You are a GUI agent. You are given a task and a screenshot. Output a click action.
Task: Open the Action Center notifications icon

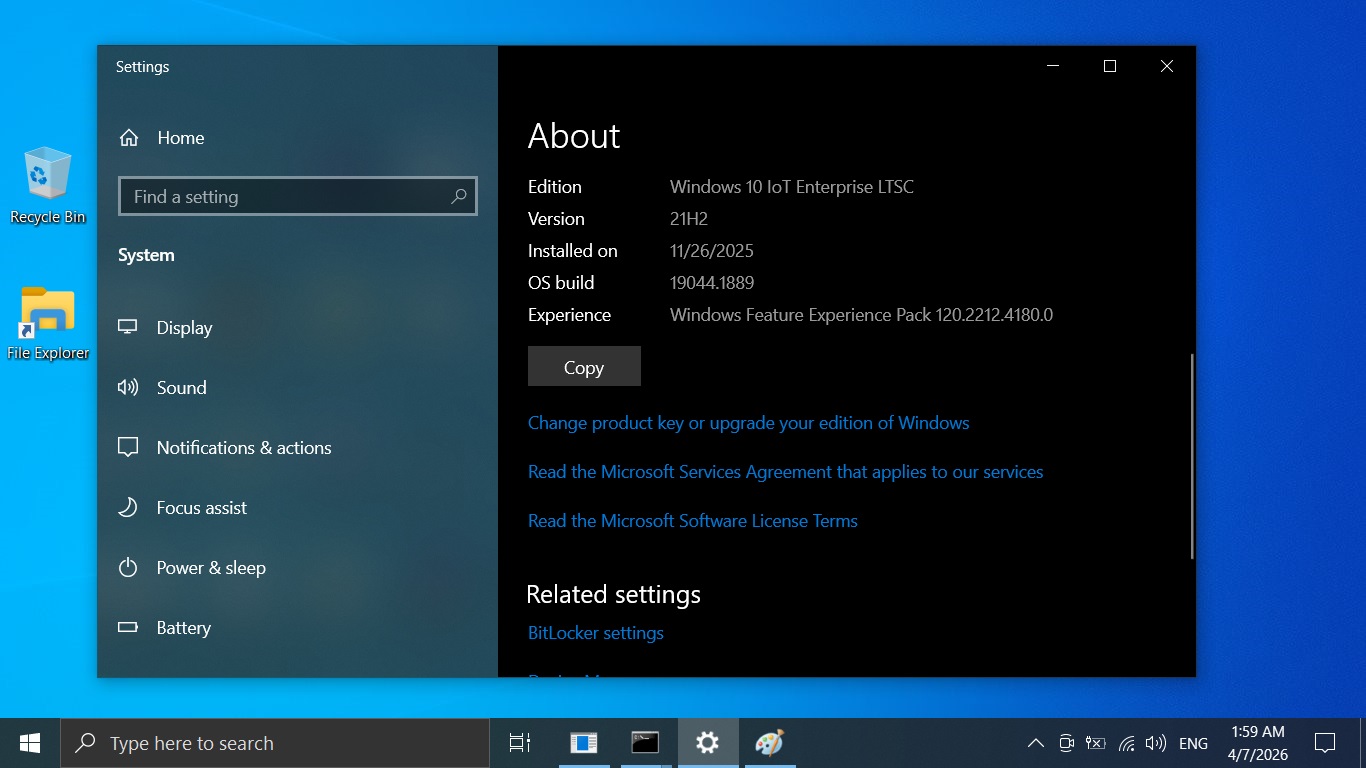tap(1325, 743)
